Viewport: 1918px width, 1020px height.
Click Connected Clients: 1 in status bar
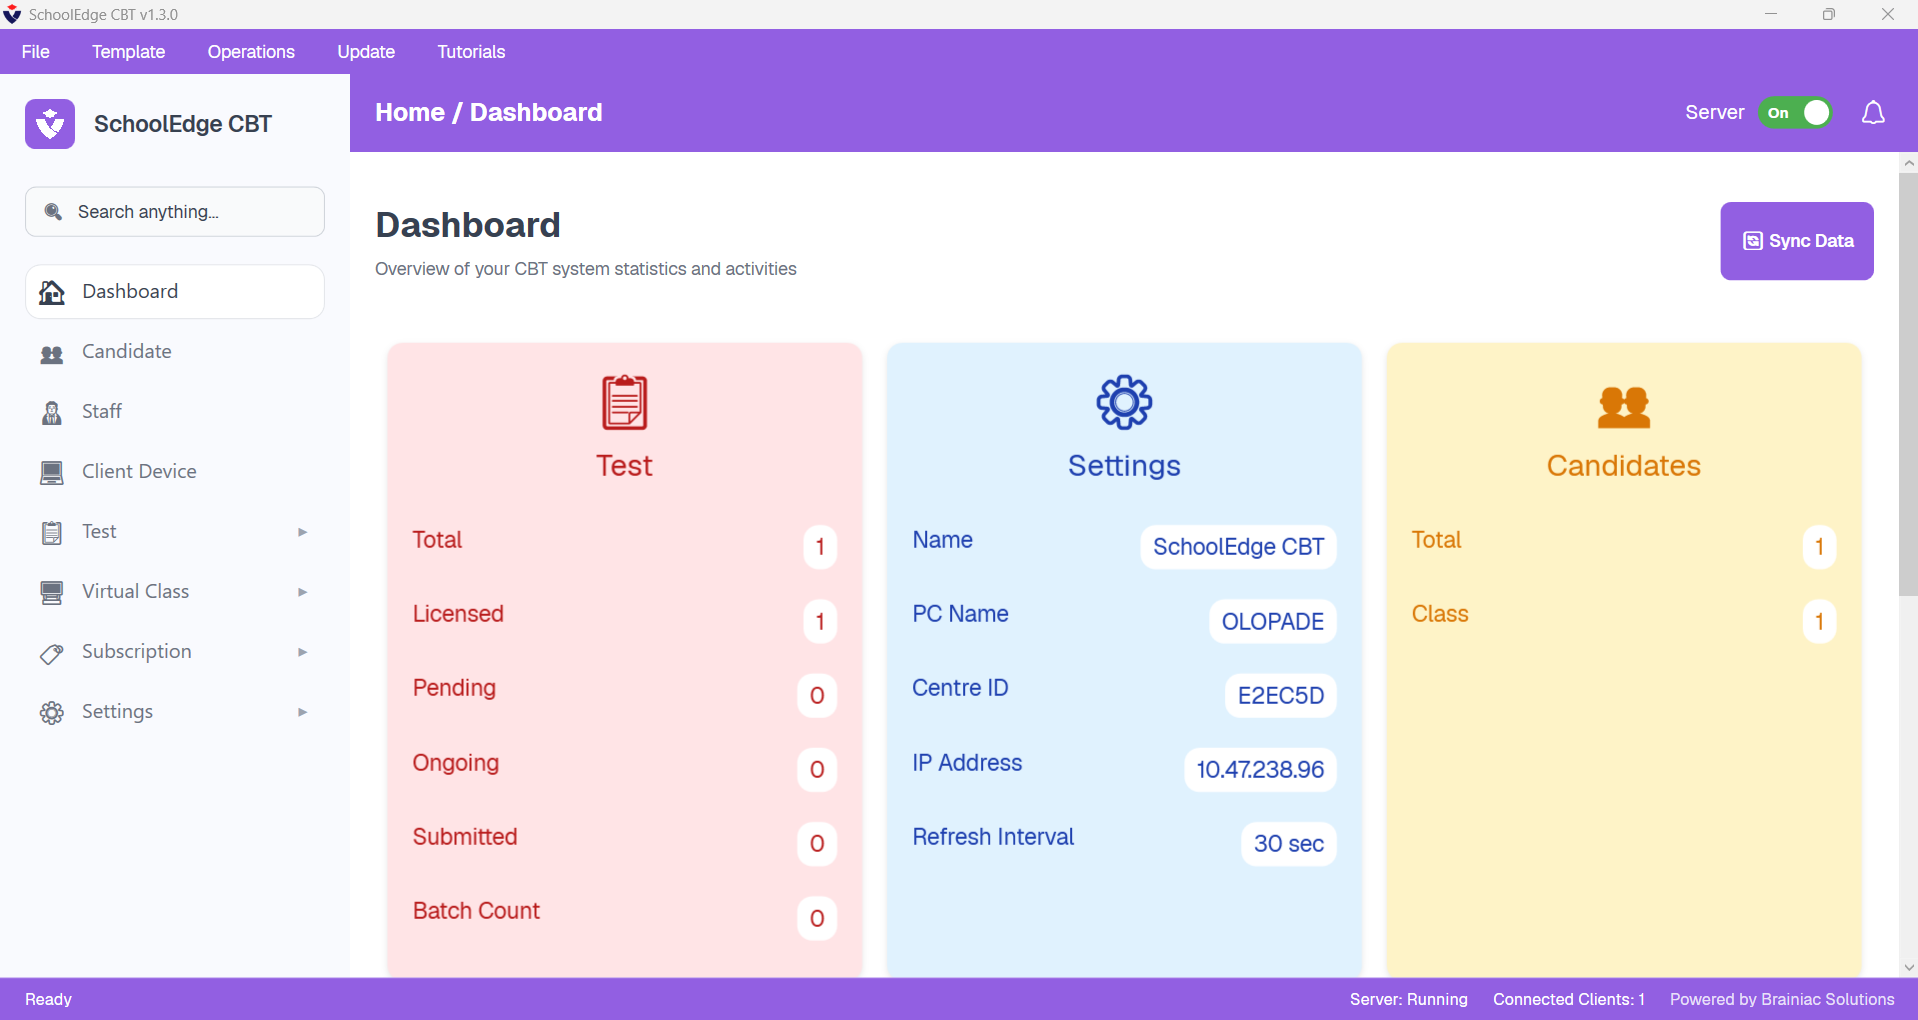[x=1568, y=999]
